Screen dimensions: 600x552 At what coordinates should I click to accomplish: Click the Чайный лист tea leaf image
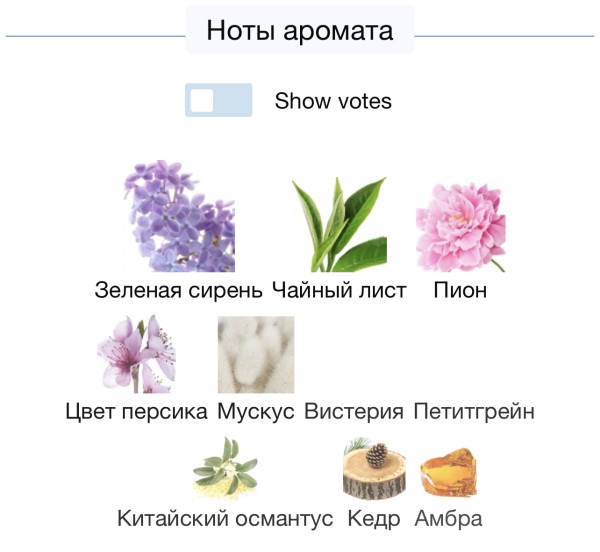coord(339,224)
